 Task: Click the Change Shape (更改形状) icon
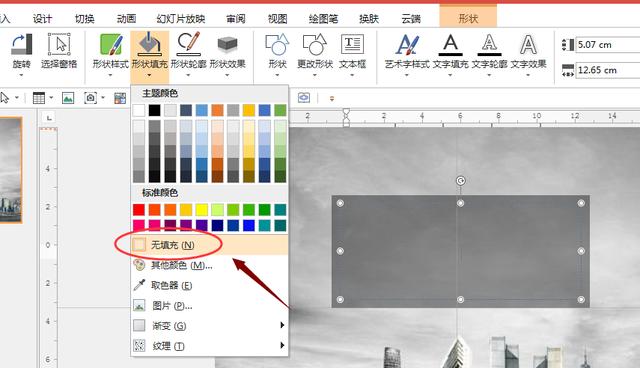(315, 44)
